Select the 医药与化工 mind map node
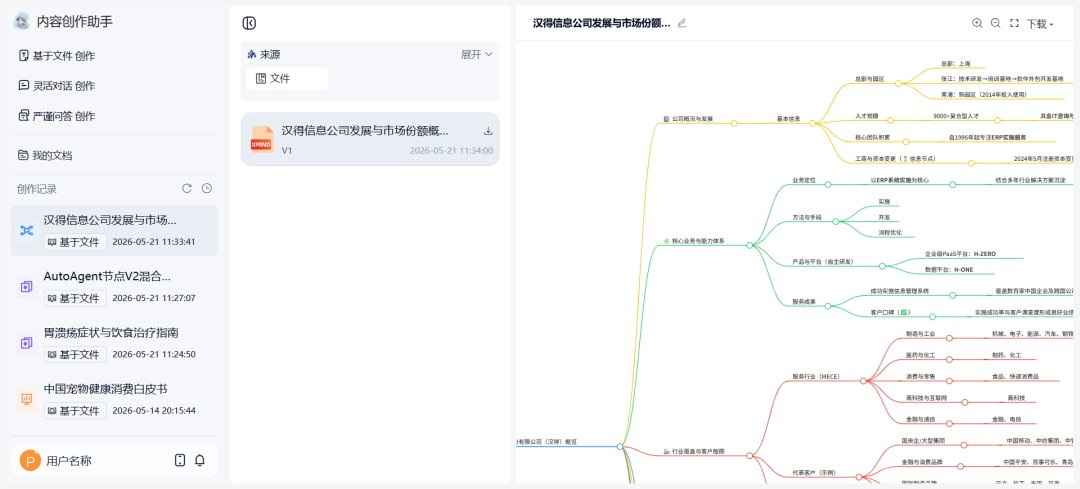1080x489 pixels. [x=920, y=355]
